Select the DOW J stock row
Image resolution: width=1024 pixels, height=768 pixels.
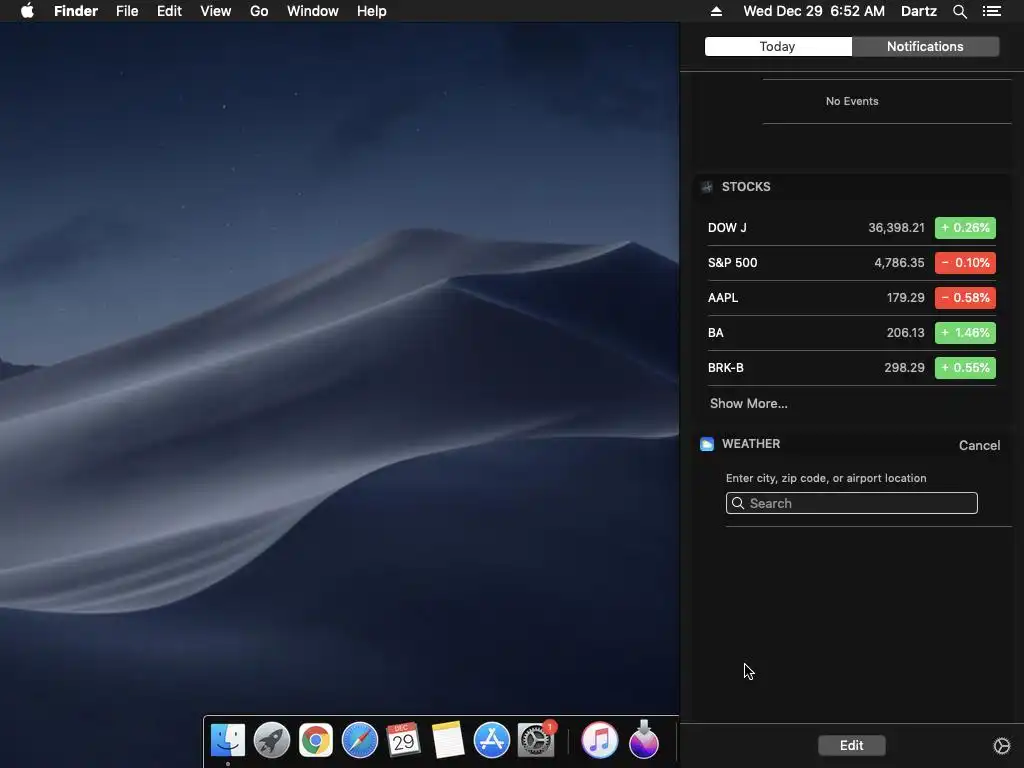852,228
